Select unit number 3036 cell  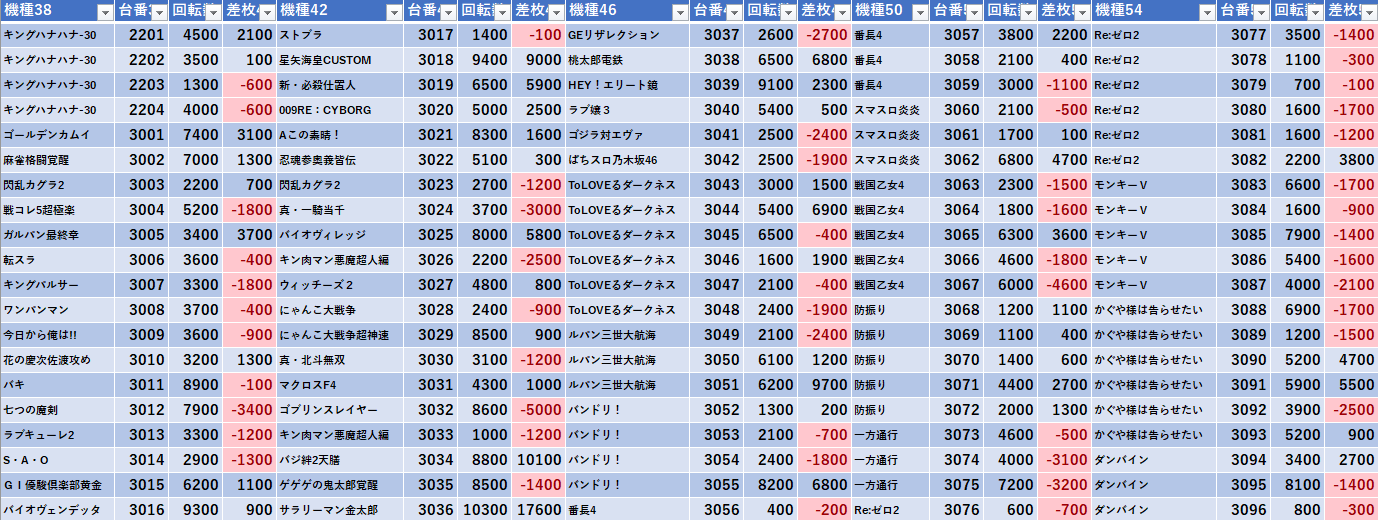(432, 509)
